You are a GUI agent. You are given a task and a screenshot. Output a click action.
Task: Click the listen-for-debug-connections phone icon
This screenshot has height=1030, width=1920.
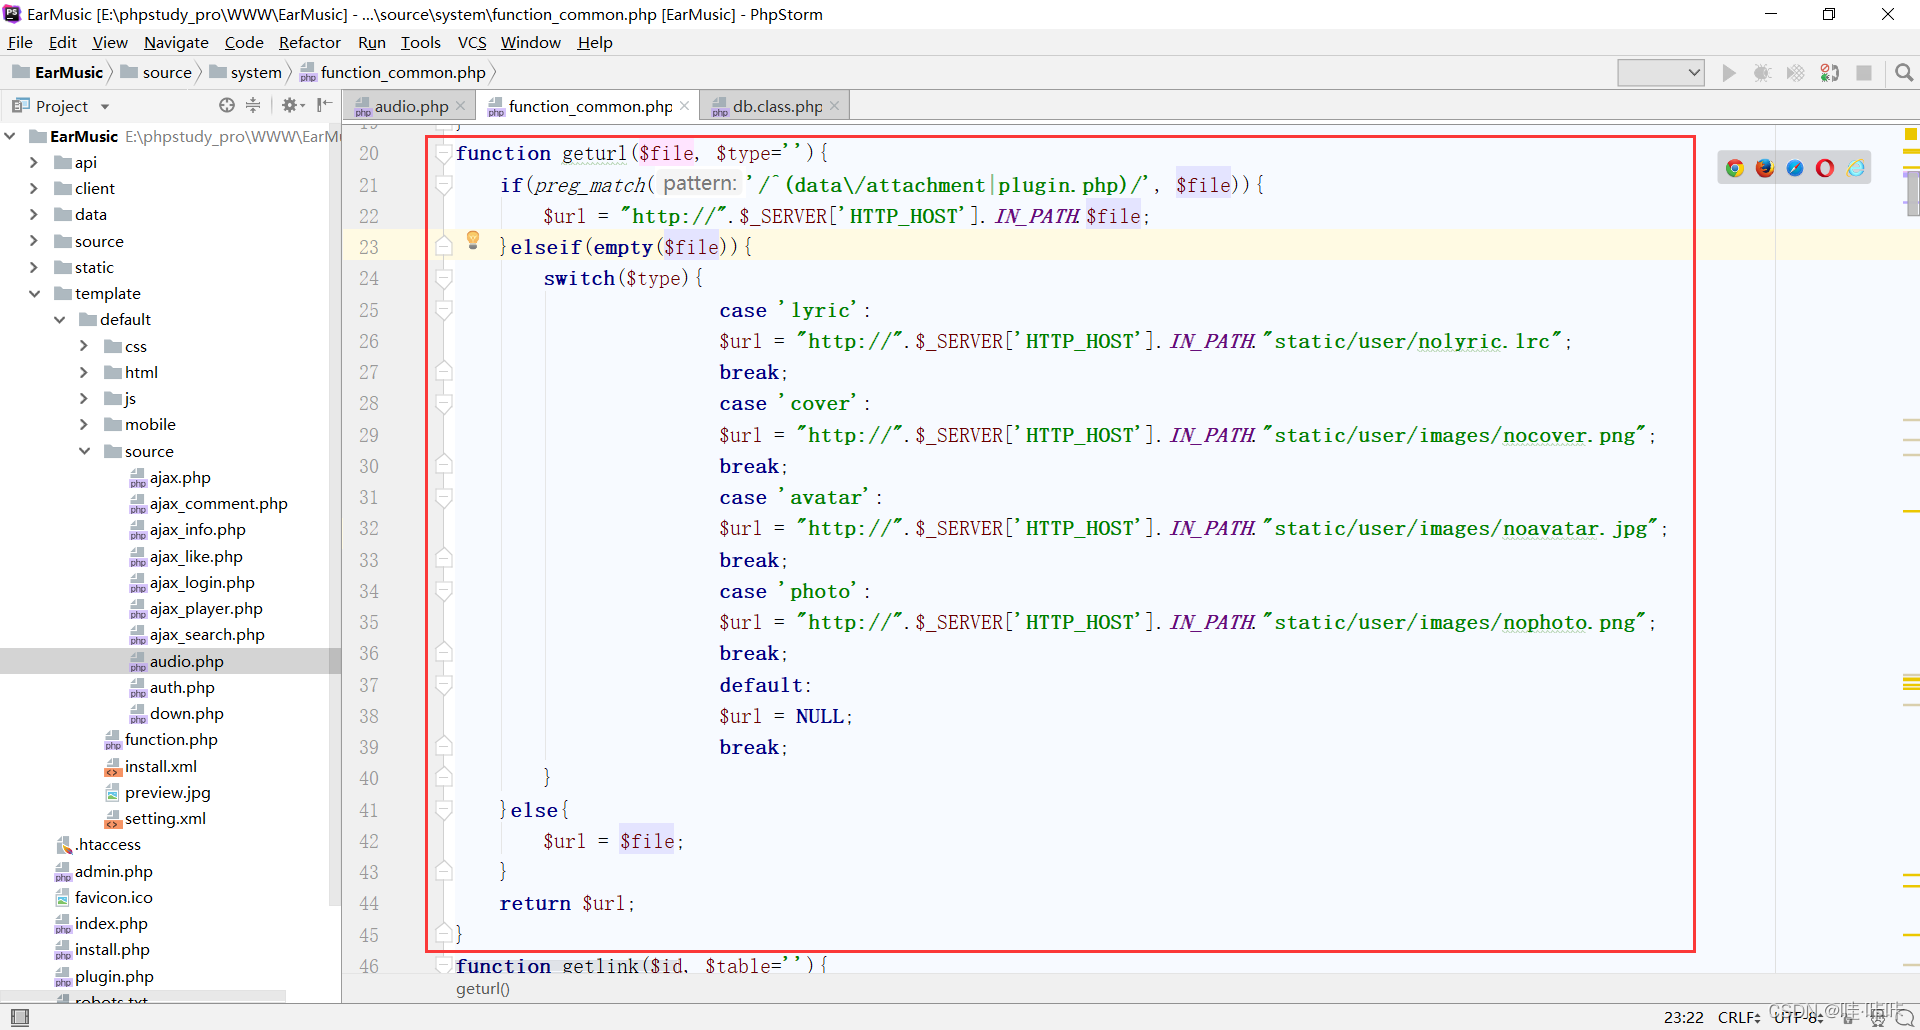click(1830, 73)
